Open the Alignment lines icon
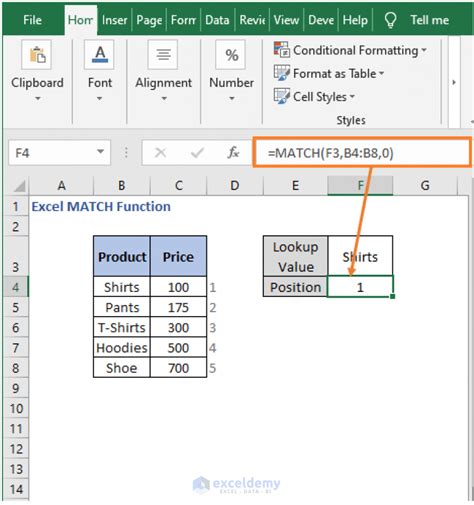474x505 pixels. click(x=163, y=55)
